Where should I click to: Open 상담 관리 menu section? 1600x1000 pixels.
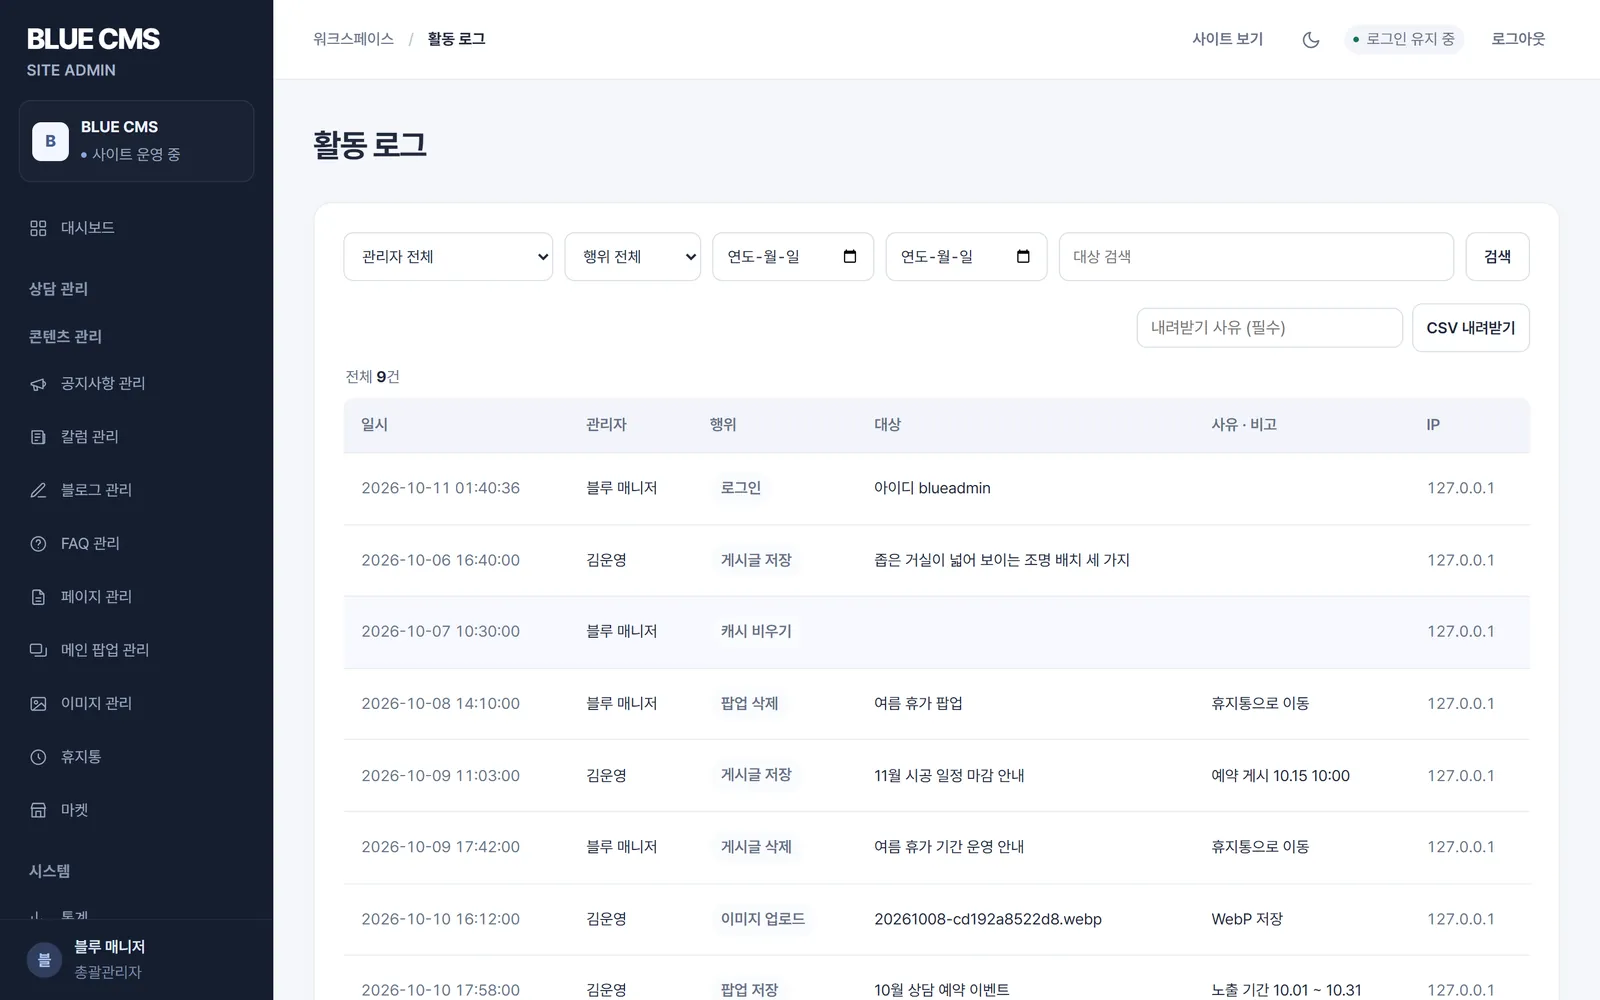coord(58,289)
